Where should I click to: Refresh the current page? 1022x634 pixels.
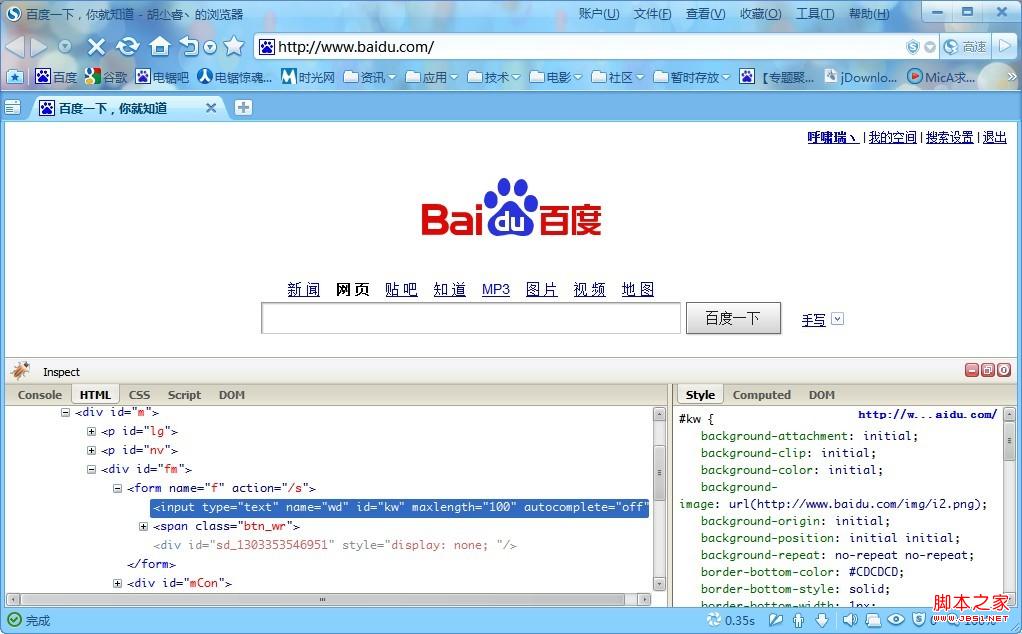click(128, 46)
